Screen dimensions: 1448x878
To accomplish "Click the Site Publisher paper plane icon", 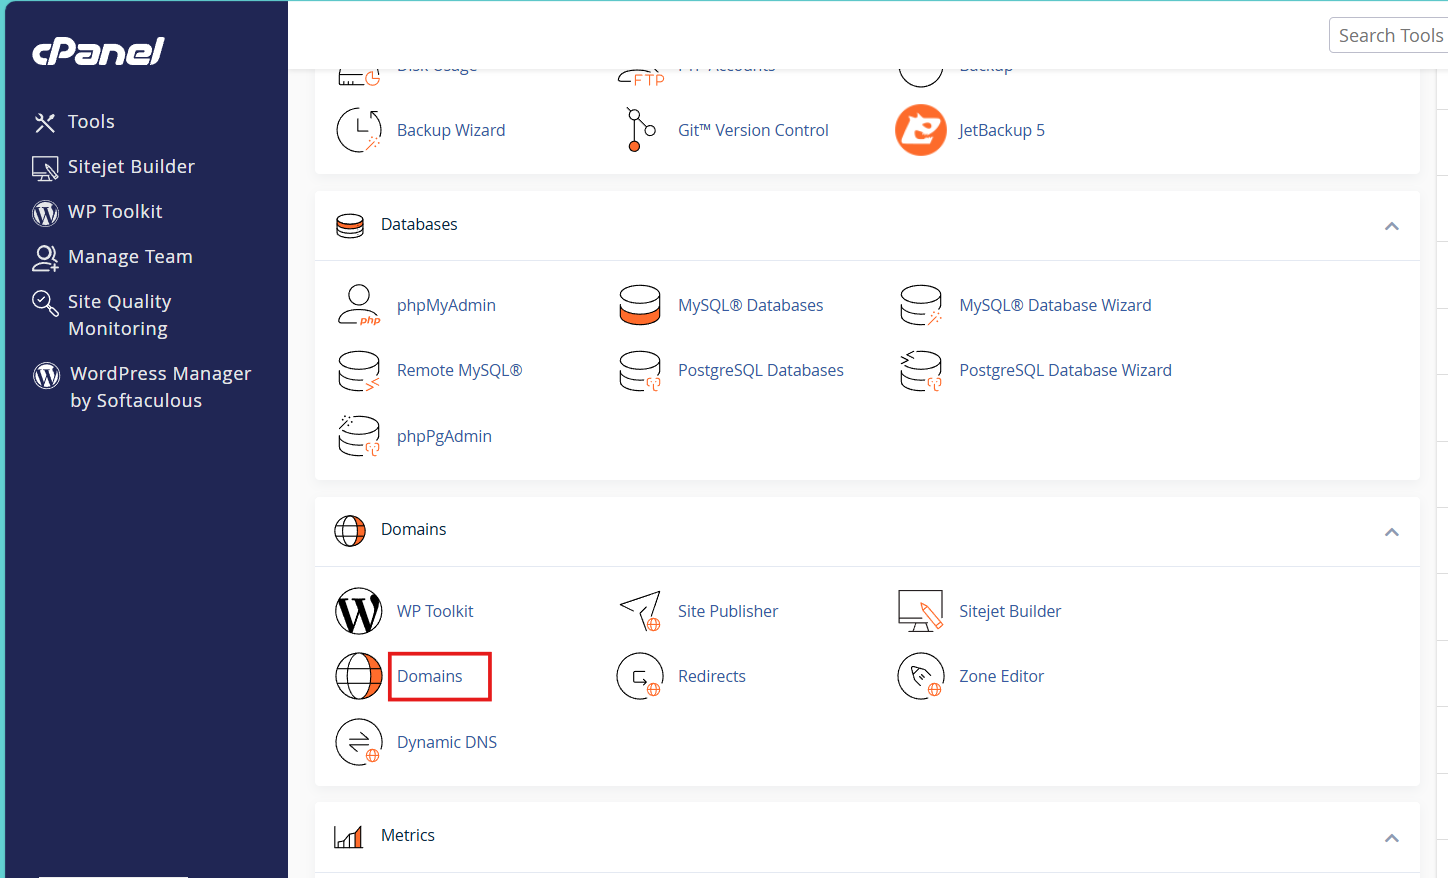I will pos(640,611).
